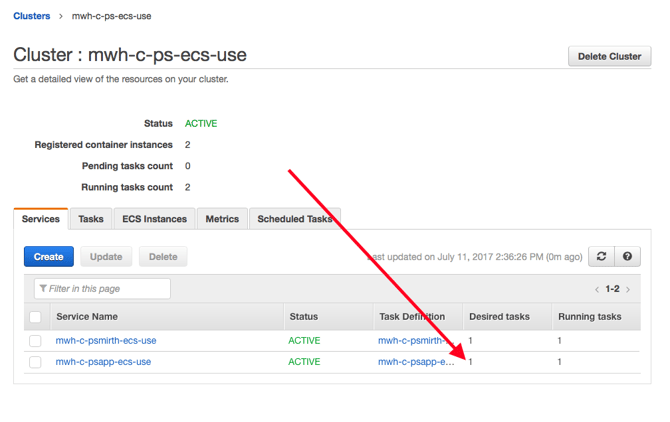
Task: Open the Scheduled Tasks tab
Action: pyautogui.click(x=294, y=219)
